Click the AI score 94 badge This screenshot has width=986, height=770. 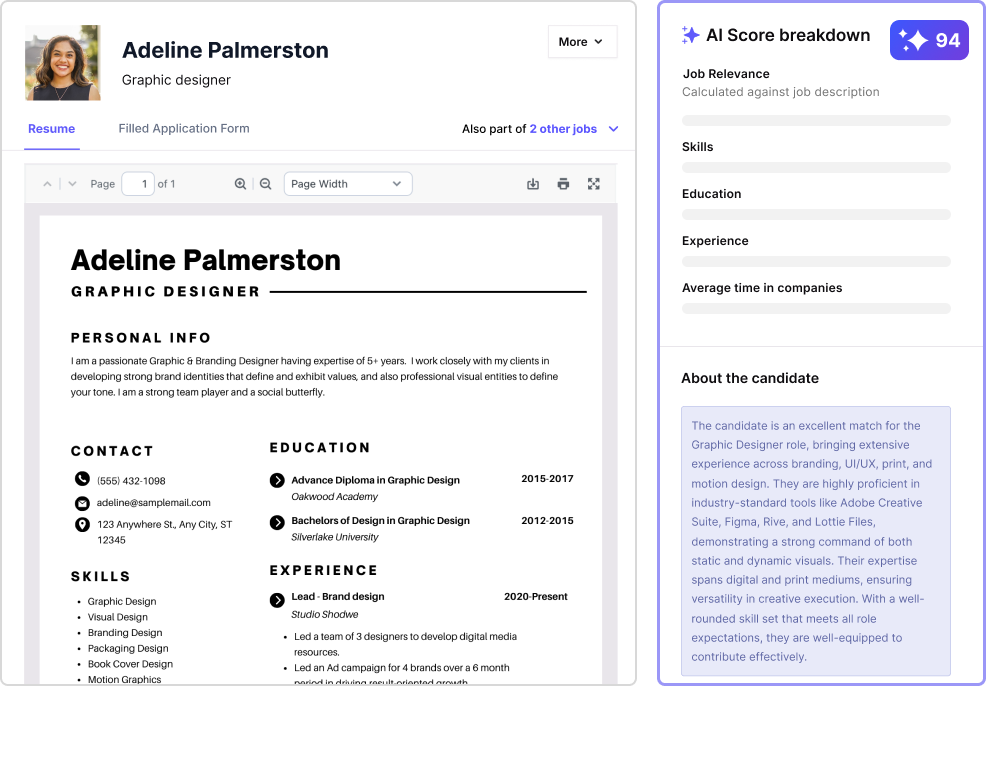click(929, 40)
